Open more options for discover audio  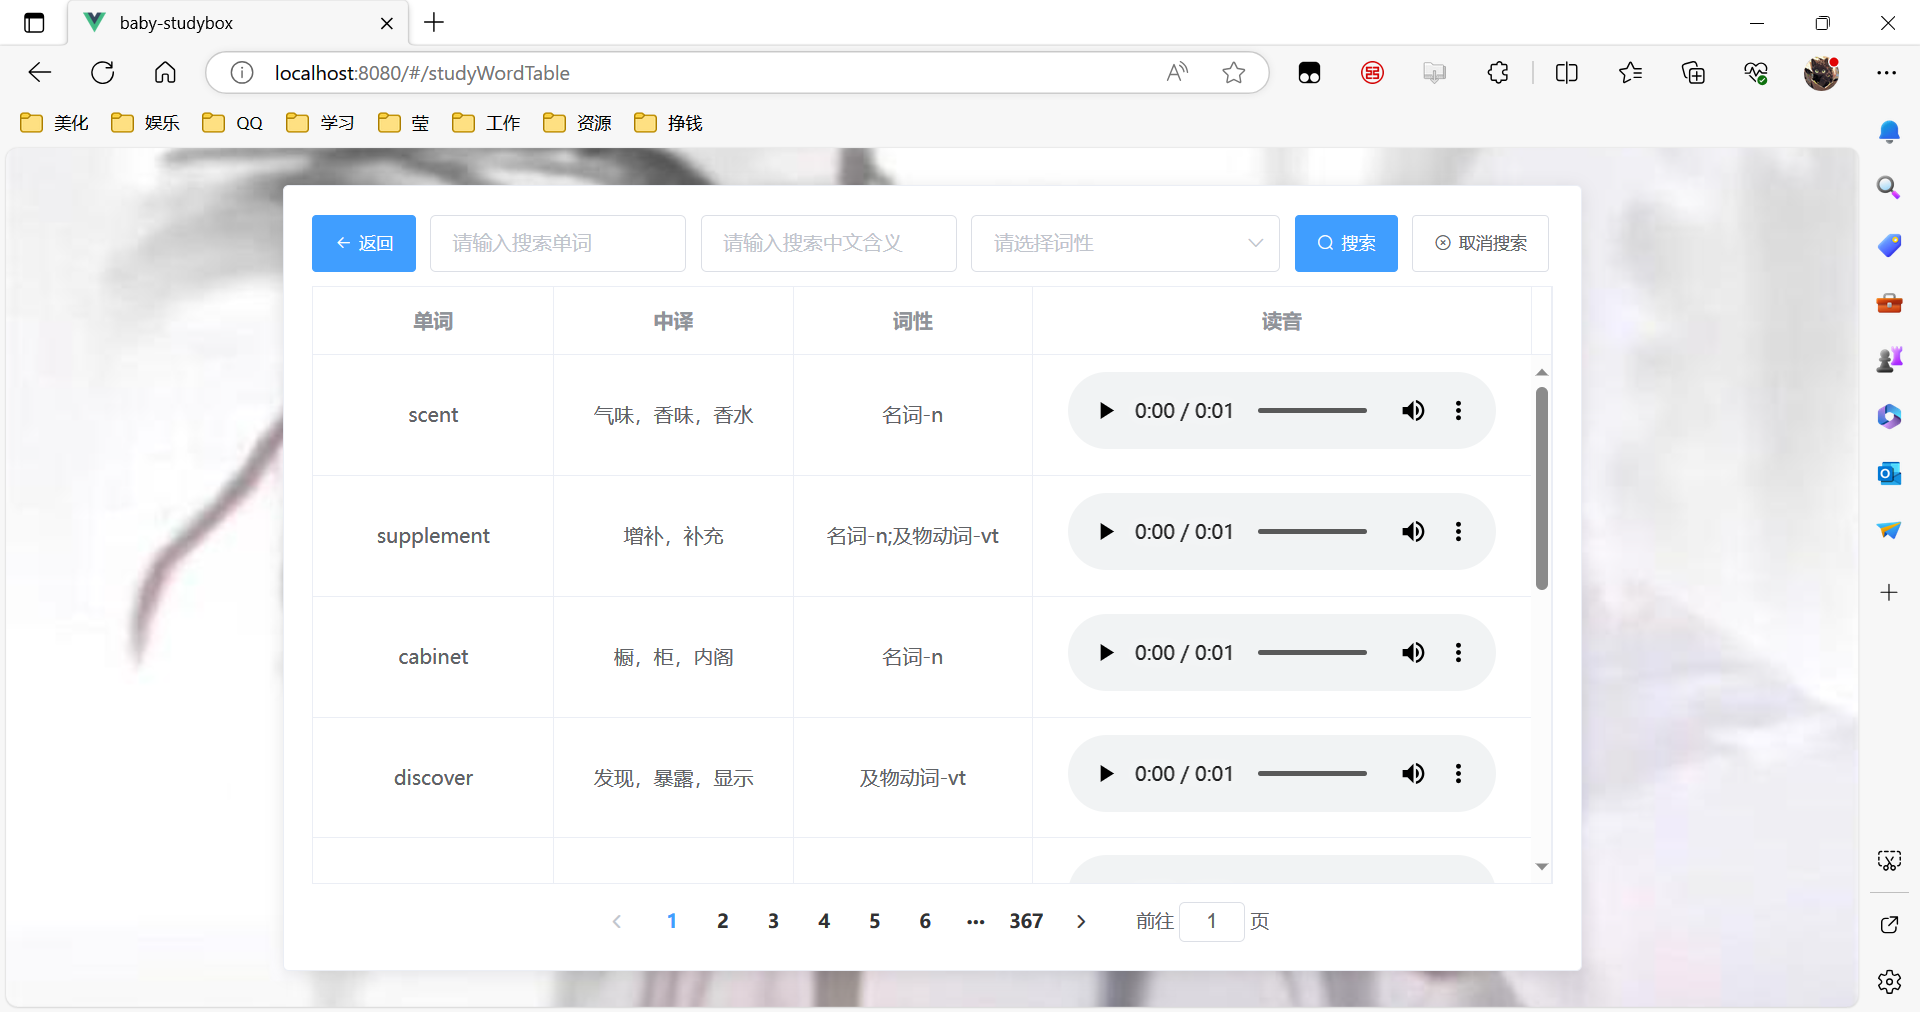[x=1459, y=774]
